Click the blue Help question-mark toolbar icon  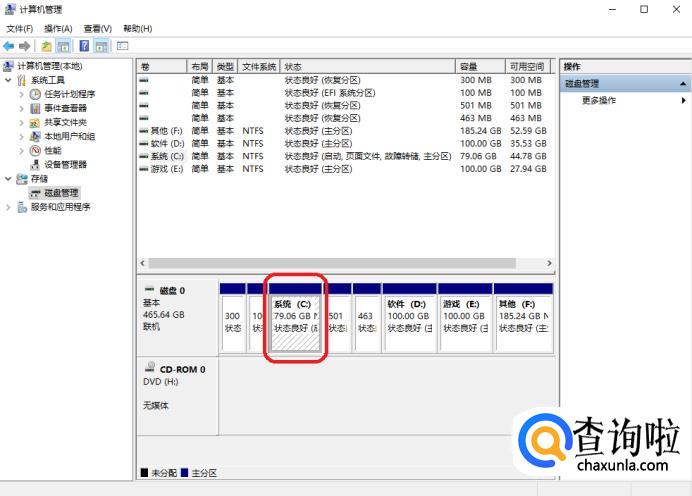(x=84, y=46)
